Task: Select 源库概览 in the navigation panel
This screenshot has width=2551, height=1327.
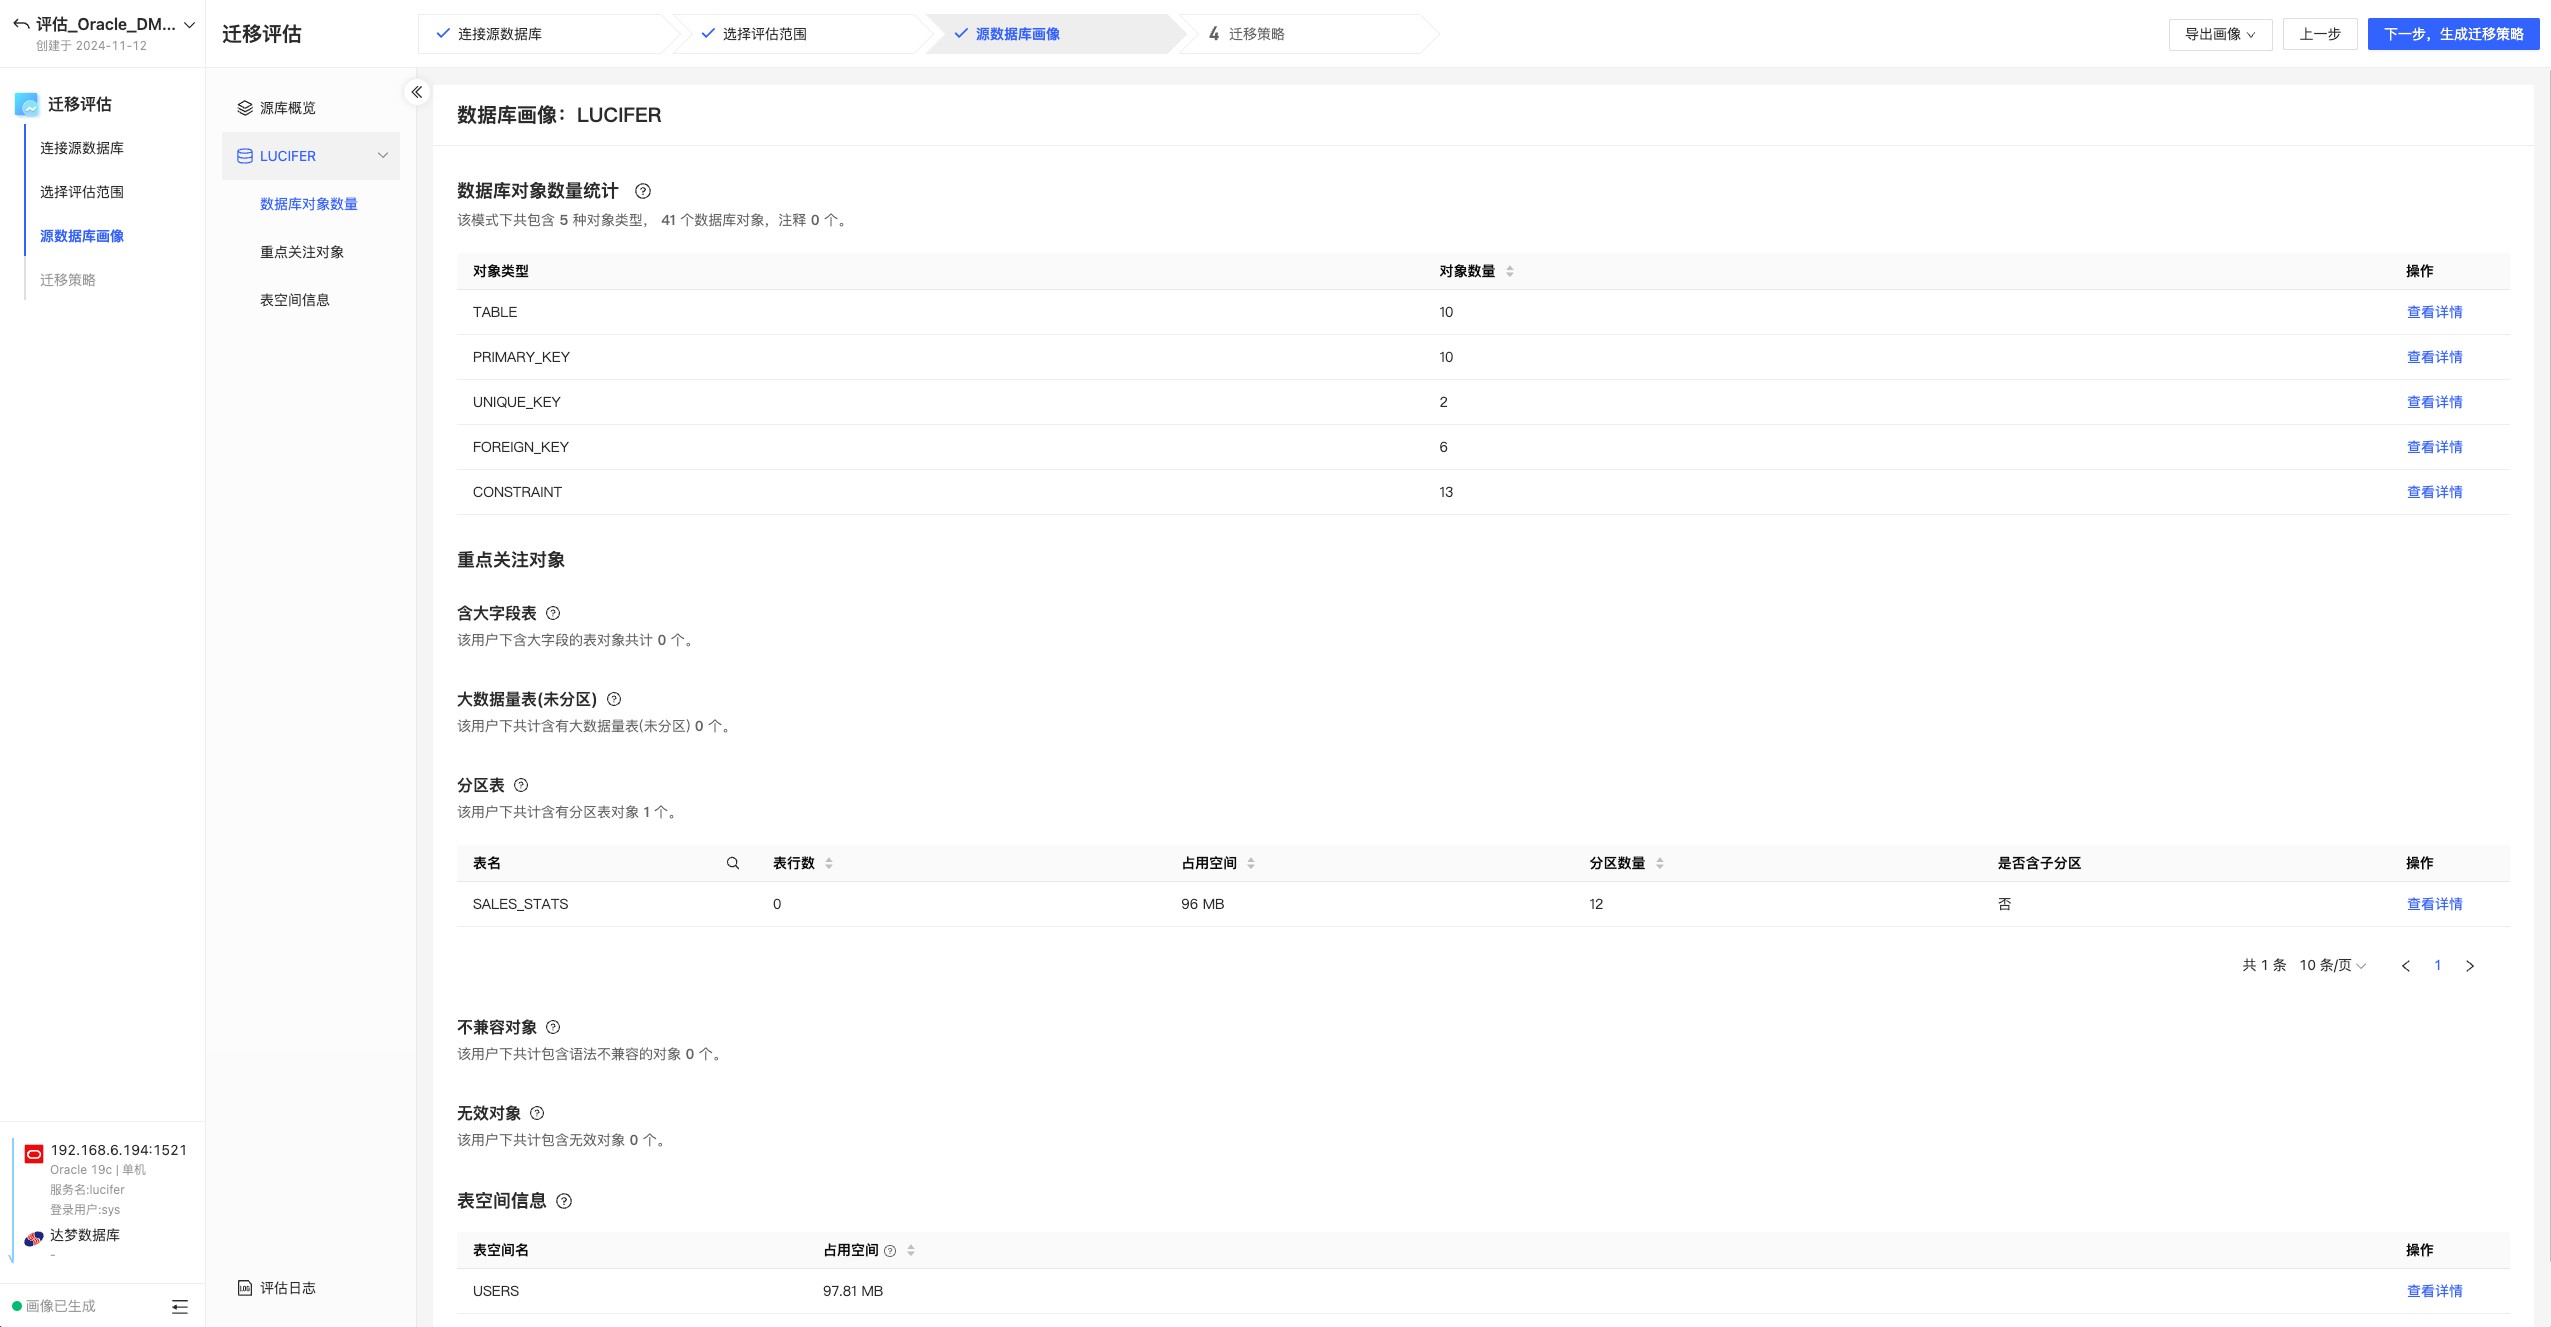Action: point(287,108)
